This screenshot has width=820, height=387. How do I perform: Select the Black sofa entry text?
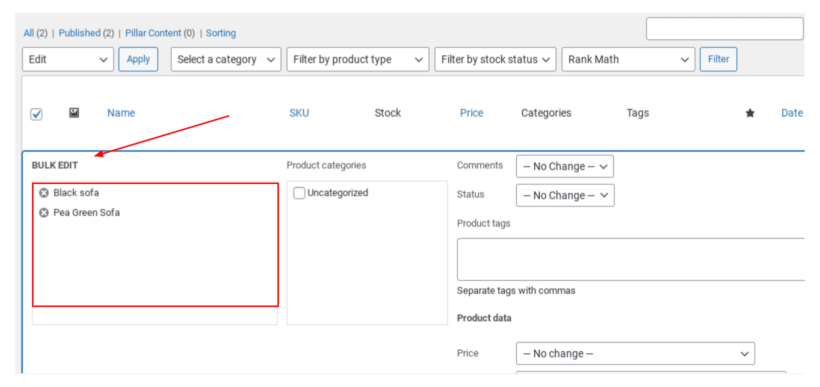click(76, 193)
